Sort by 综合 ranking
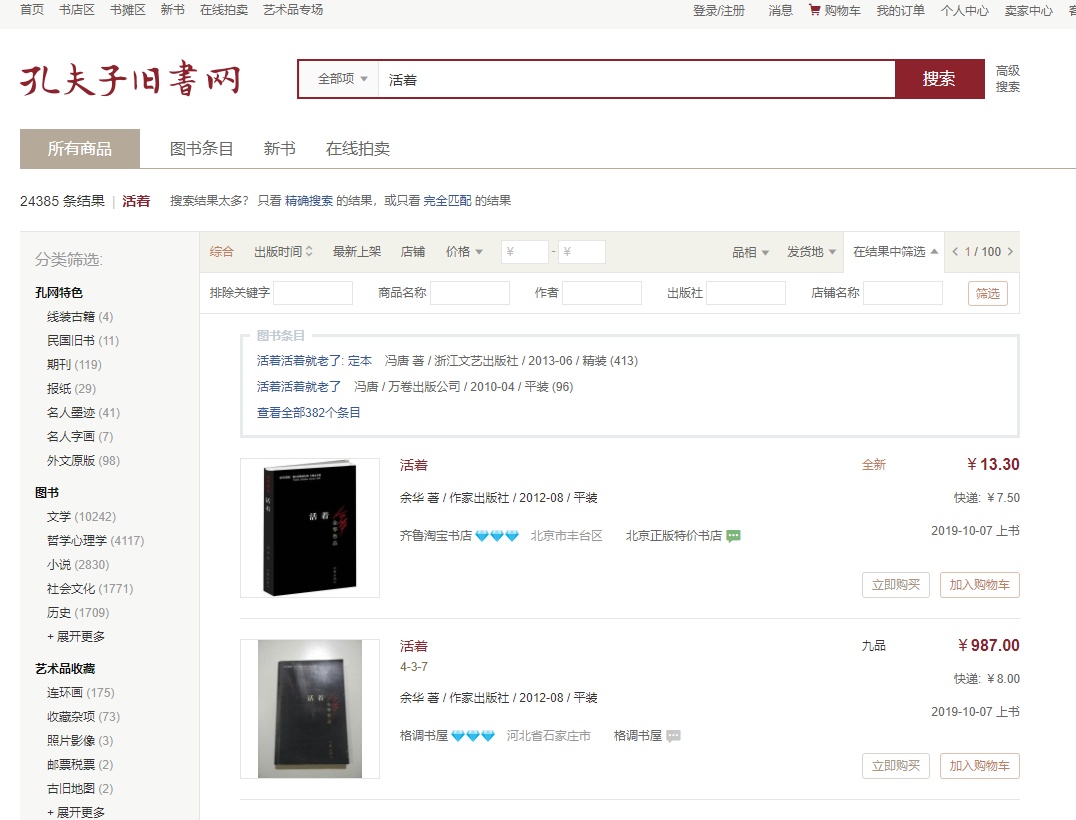 tap(222, 252)
